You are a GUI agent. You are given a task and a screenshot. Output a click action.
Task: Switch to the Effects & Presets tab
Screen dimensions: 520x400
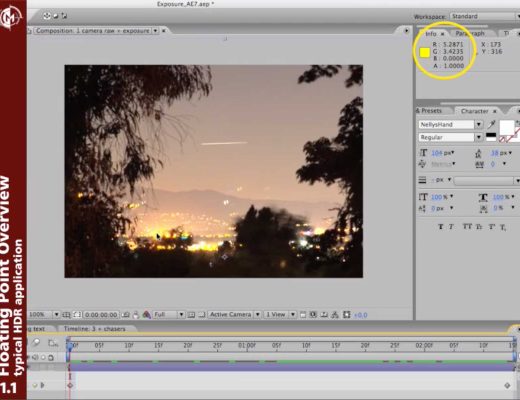429,111
